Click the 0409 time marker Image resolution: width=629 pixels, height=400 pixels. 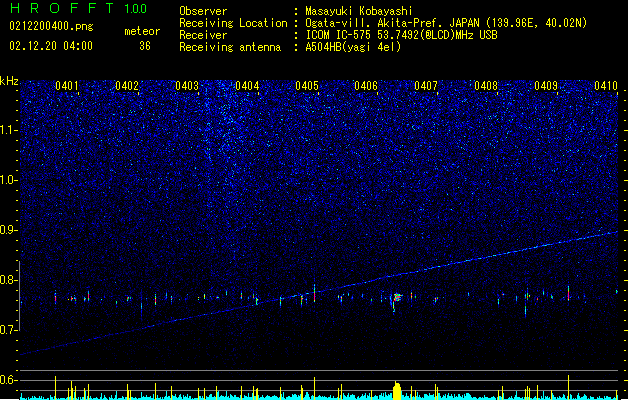coord(546,86)
